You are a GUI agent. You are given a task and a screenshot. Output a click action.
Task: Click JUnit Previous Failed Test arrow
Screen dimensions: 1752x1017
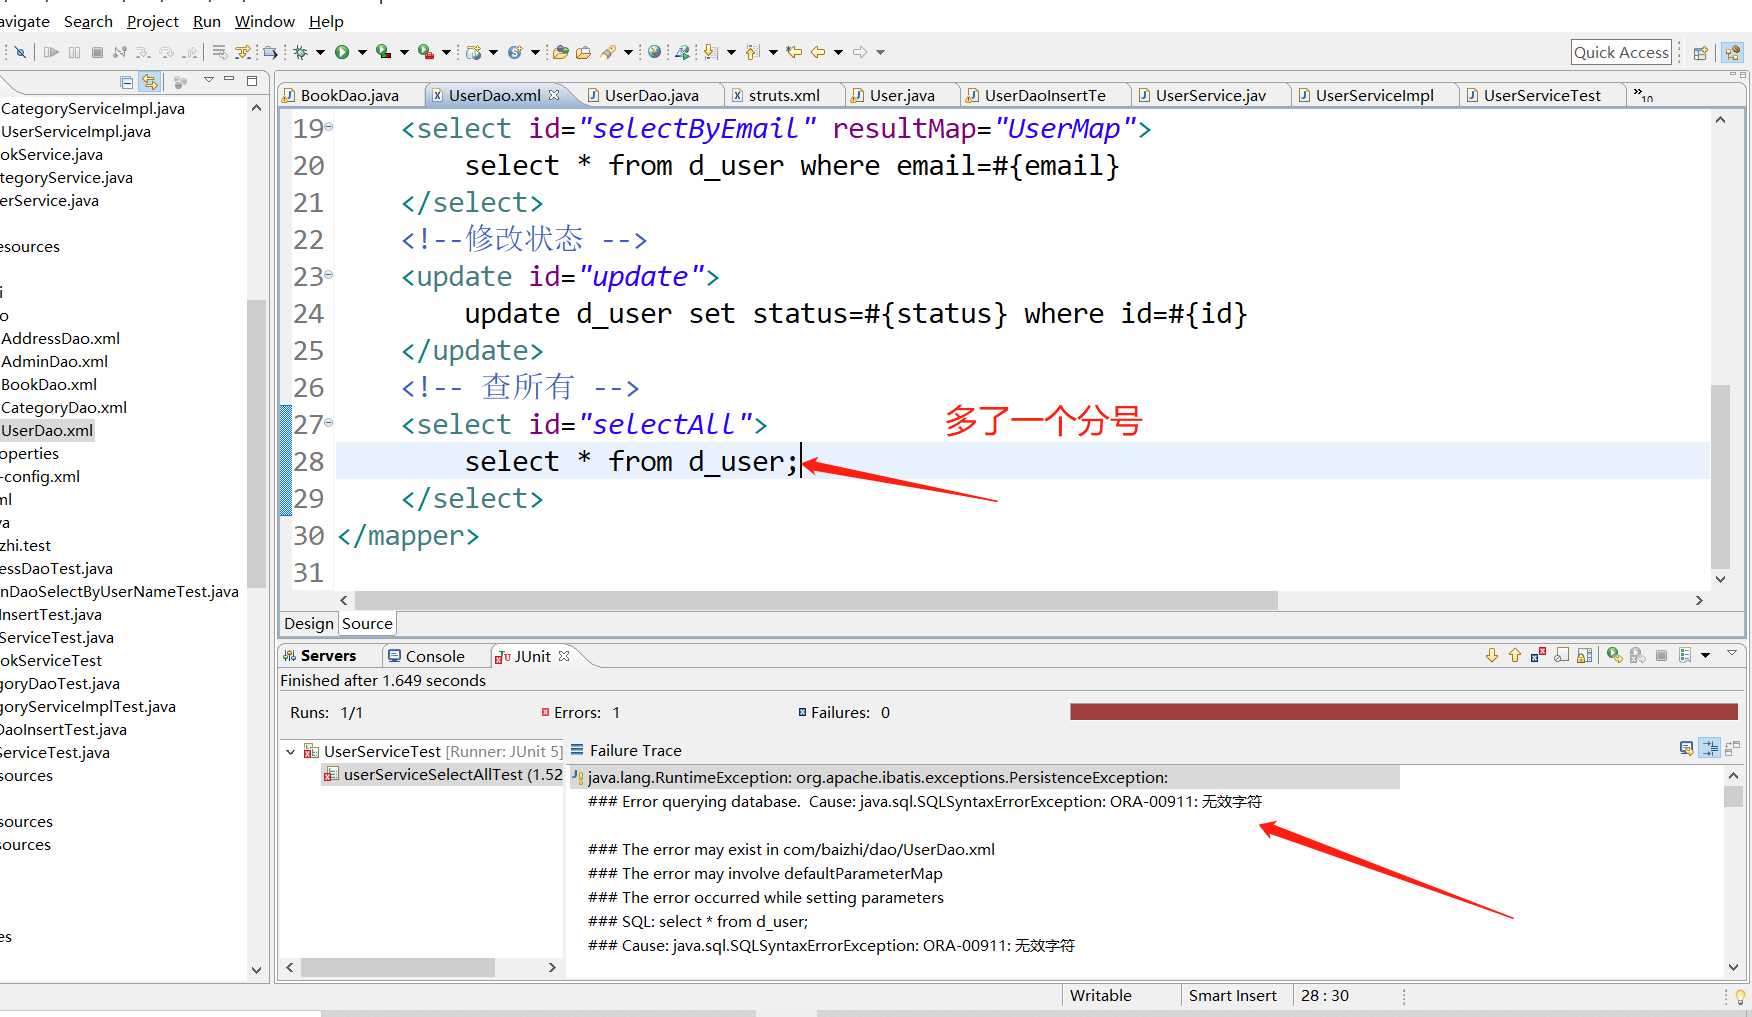tap(1515, 656)
